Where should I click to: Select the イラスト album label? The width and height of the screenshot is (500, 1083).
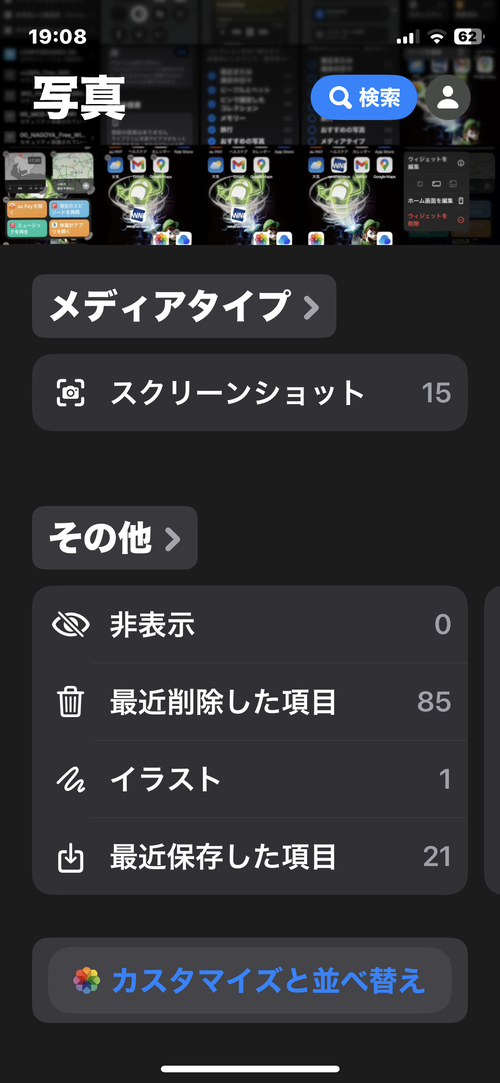pos(166,780)
